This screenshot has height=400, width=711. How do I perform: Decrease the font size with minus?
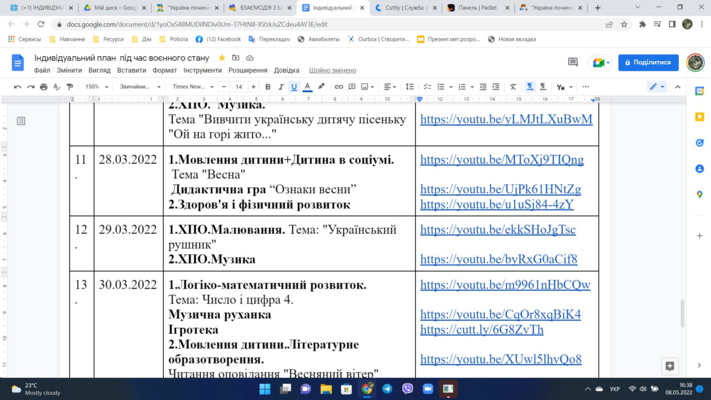[x=224, y=87]
